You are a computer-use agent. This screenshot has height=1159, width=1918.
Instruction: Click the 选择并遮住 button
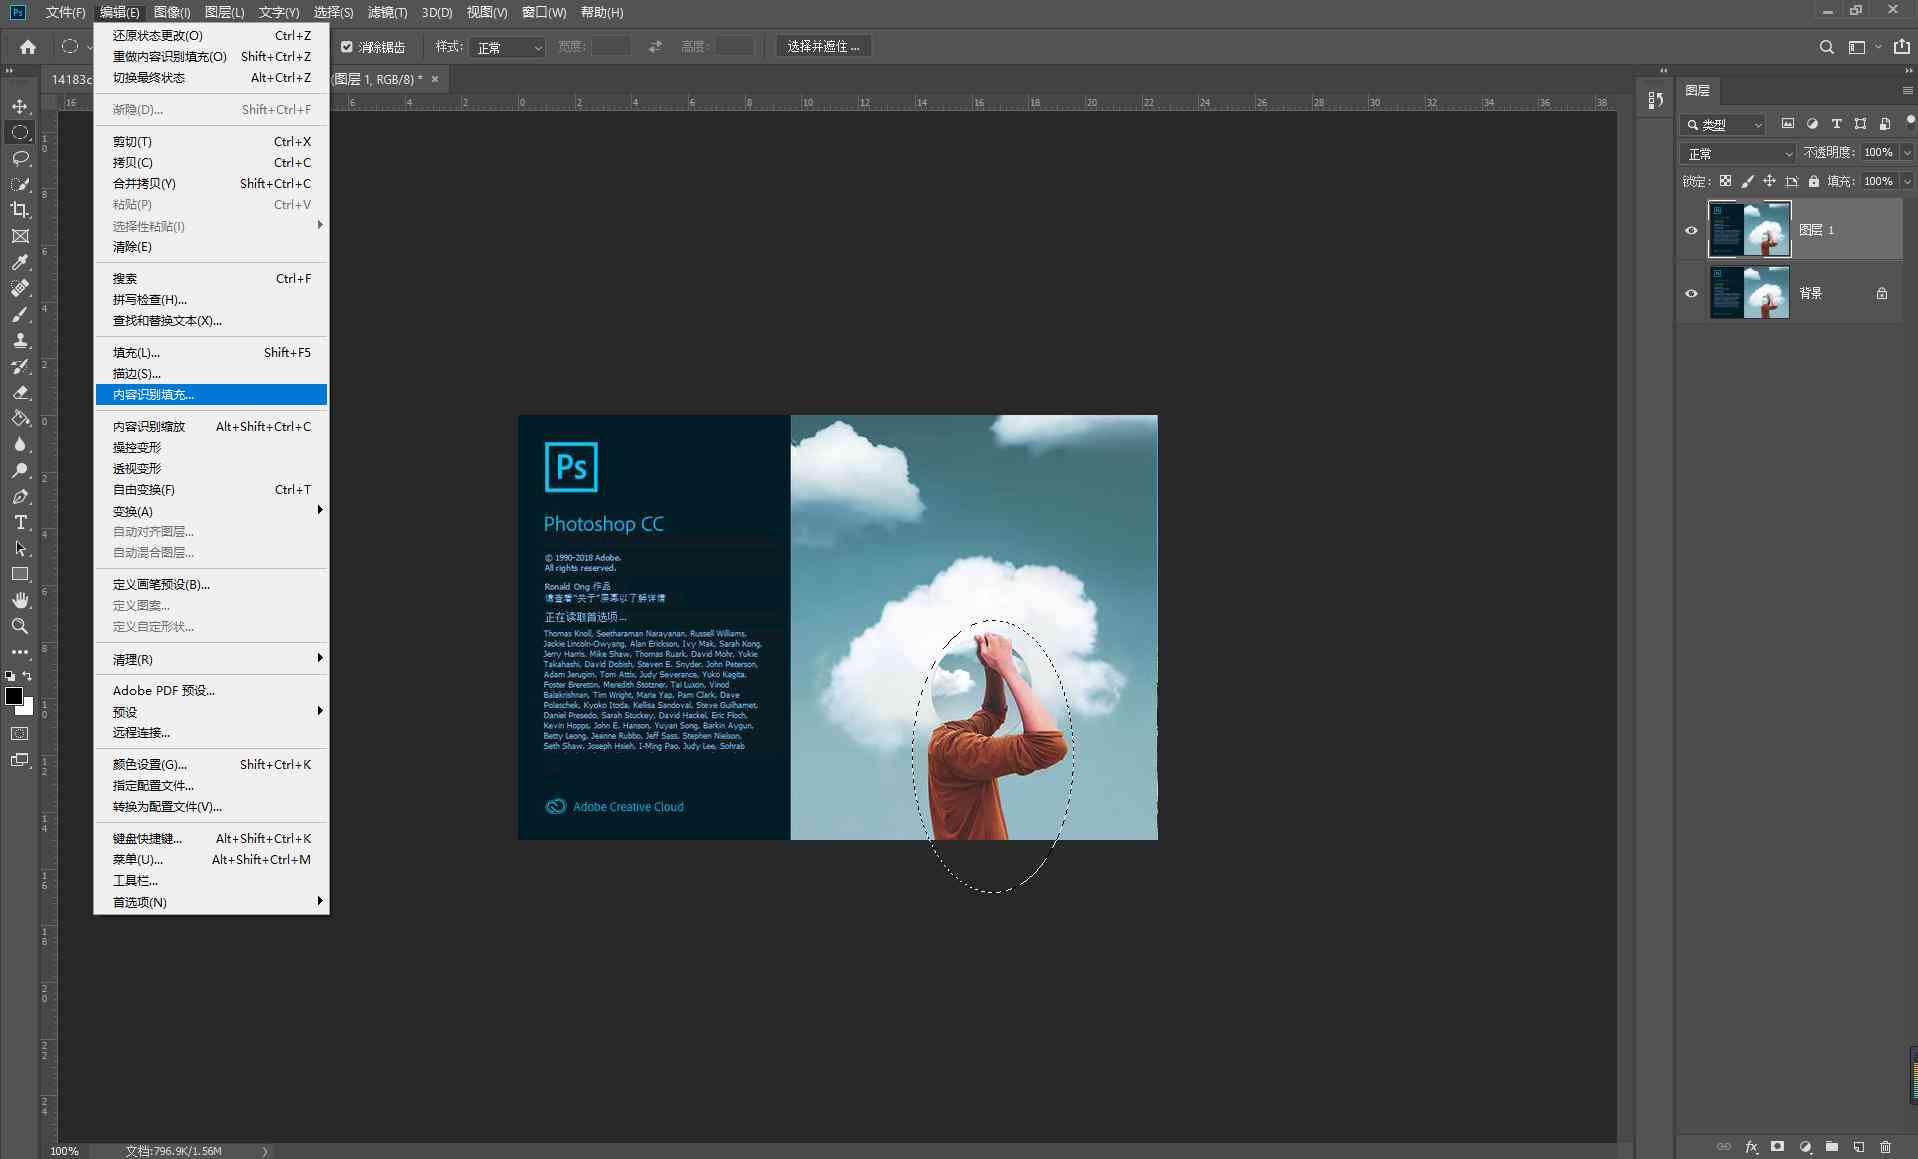click(823, 47)
